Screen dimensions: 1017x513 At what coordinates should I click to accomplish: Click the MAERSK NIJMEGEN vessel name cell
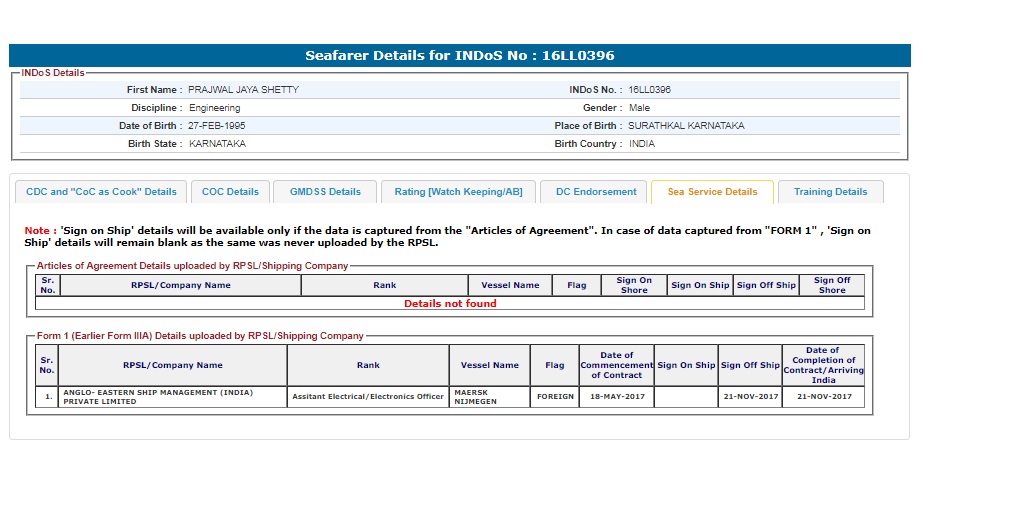489,397
